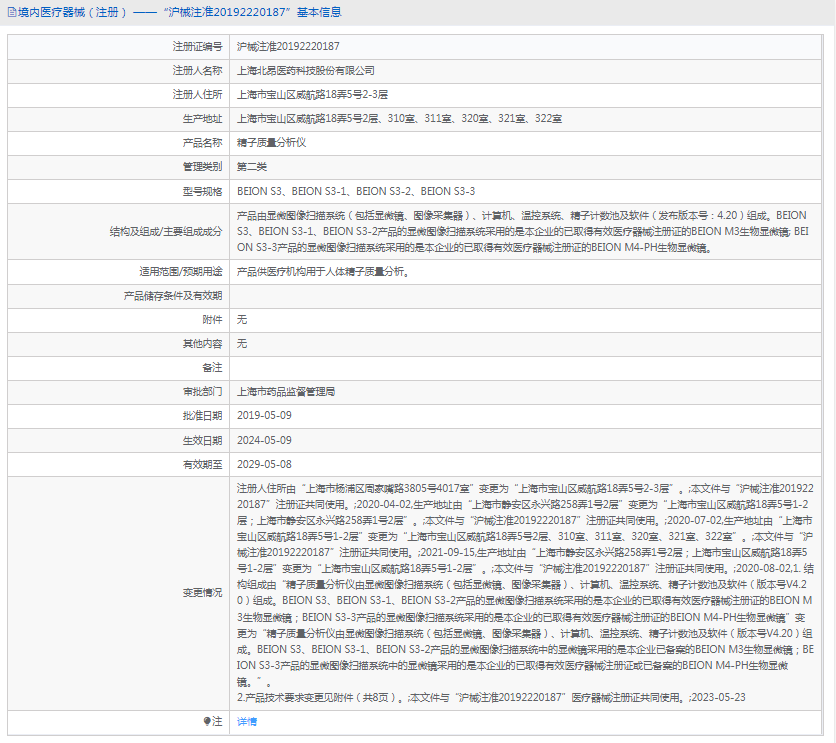Click effective date 2024-05-09
836x743 pixels.
coord(264,441)
